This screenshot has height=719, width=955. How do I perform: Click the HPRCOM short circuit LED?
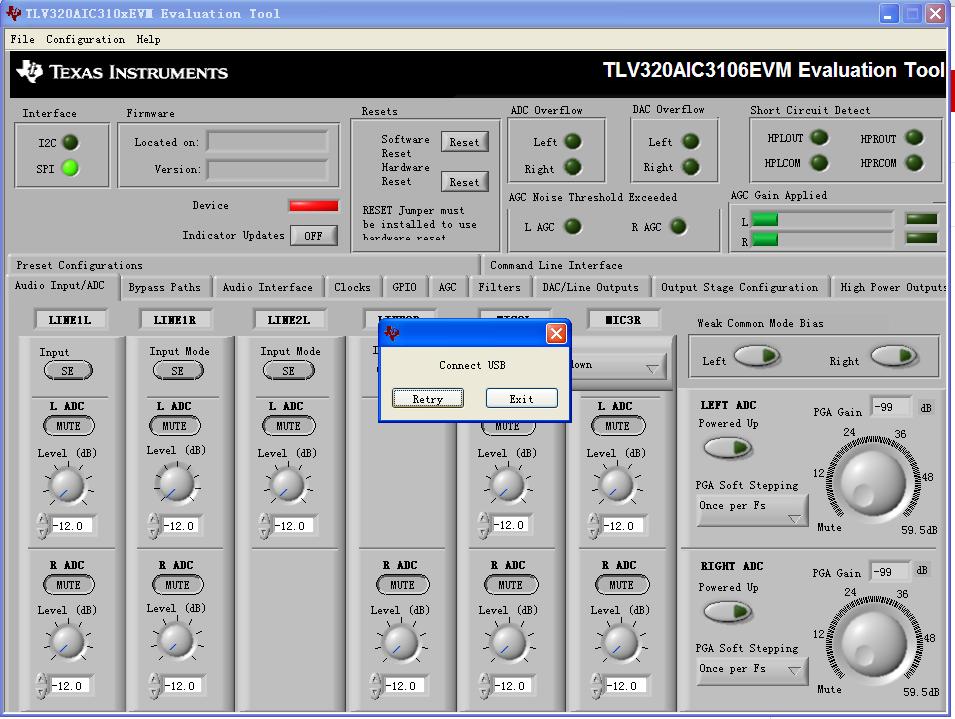click(x=914, y=163)
